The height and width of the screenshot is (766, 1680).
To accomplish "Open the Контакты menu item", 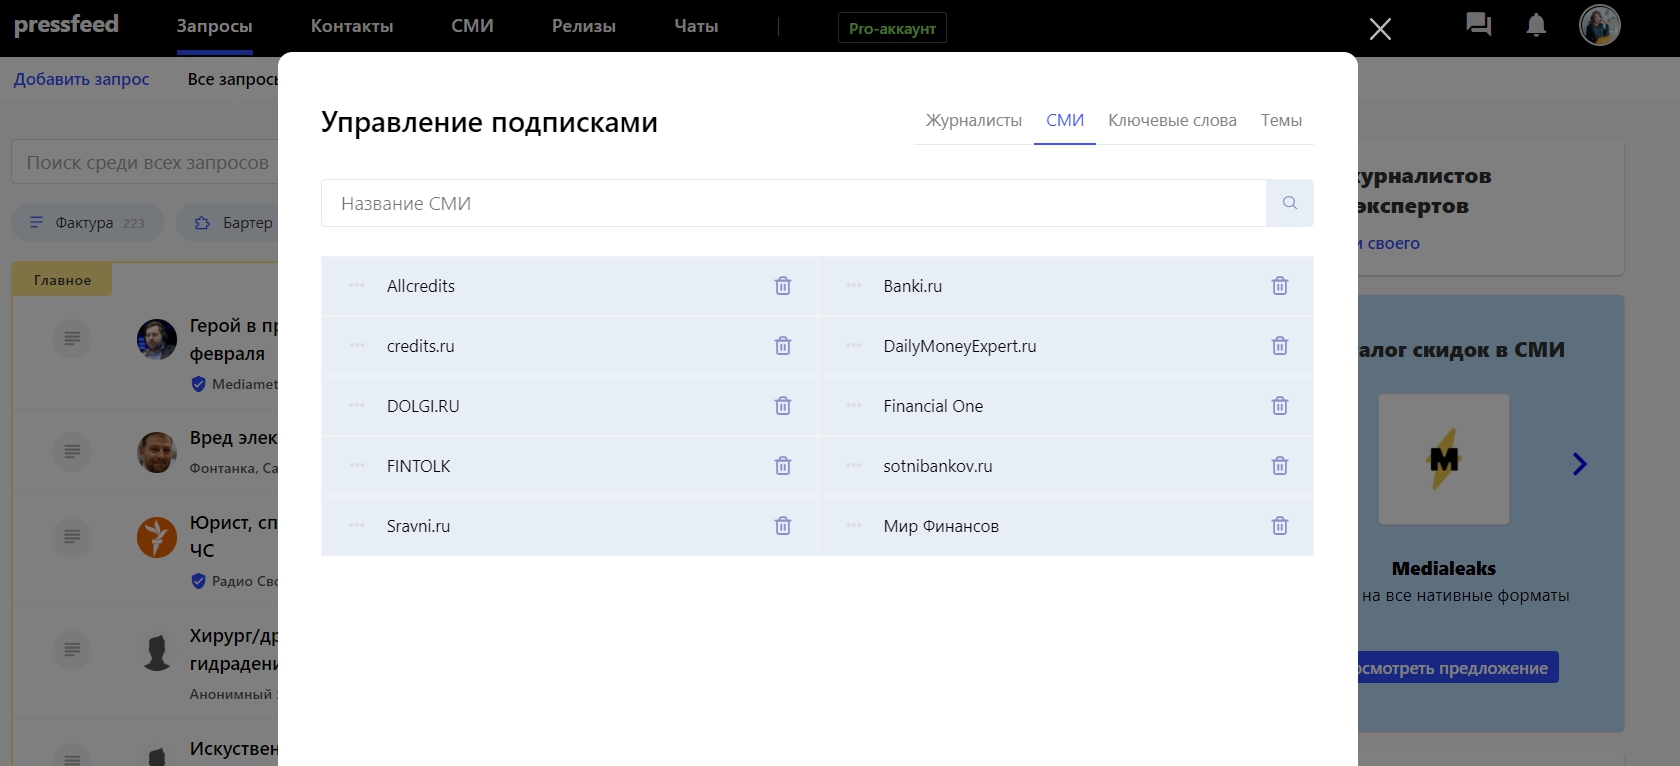I will tap(352, 26).
